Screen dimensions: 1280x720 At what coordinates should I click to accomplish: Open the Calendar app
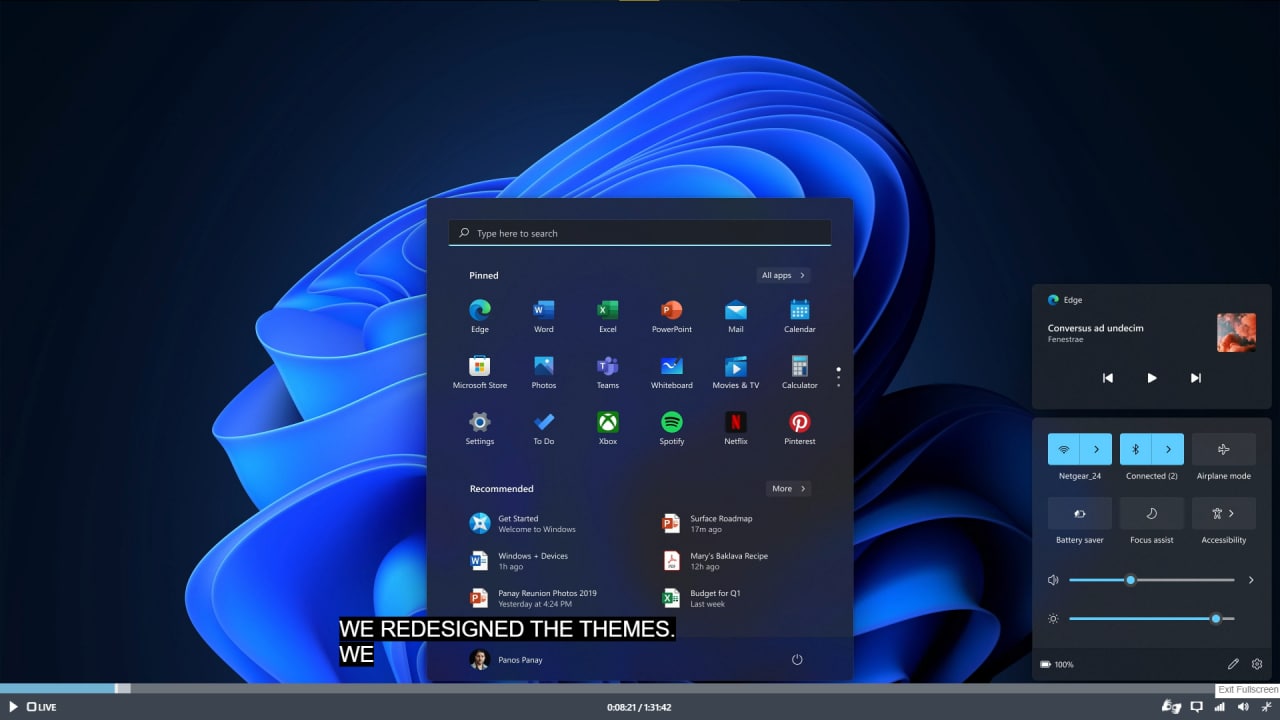(800, 316)
